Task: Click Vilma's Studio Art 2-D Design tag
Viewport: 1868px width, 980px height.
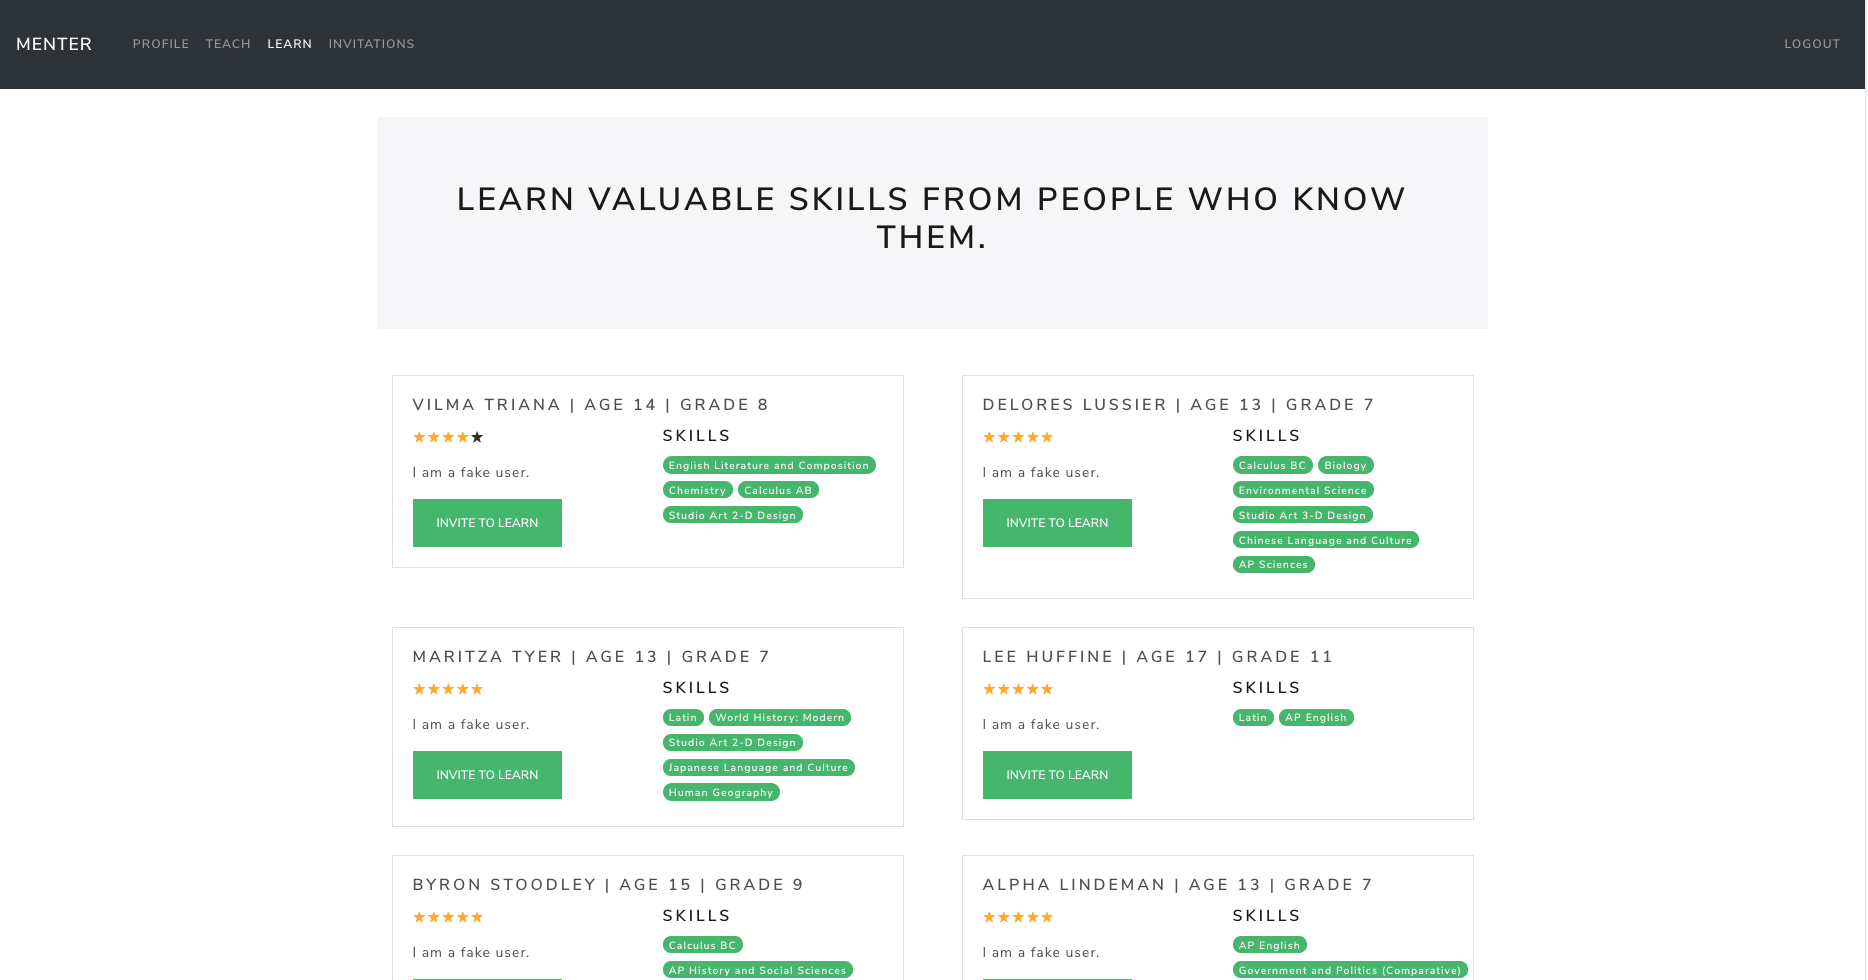Action: tap(732, 515)
